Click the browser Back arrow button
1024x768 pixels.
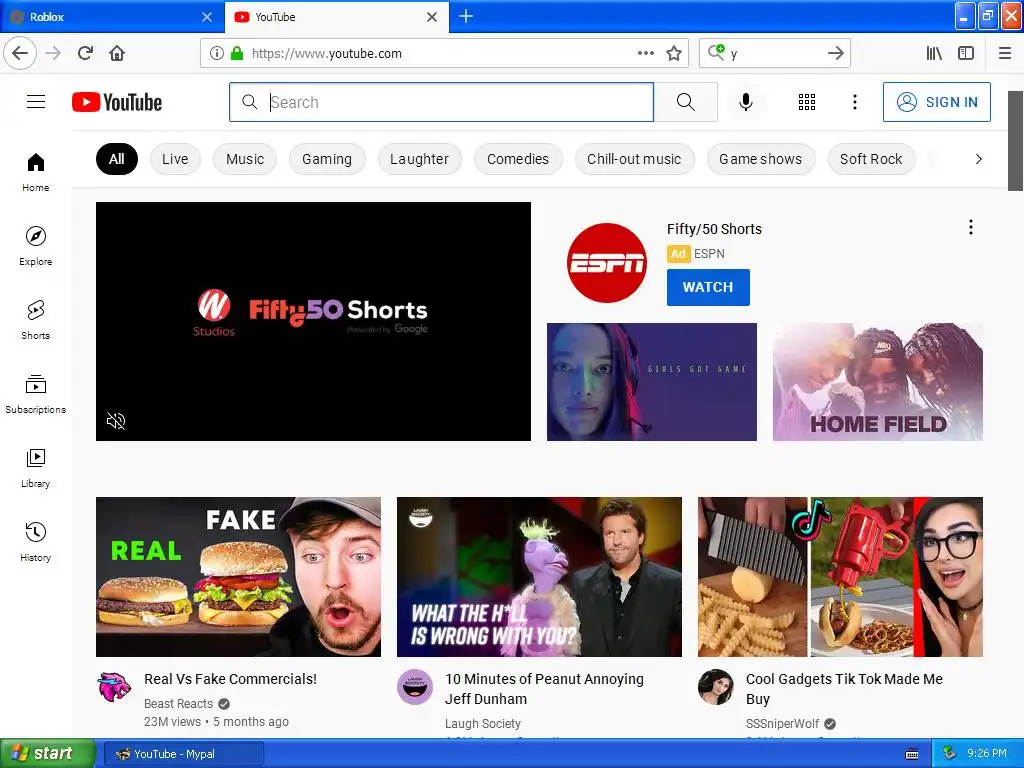point(20,53)
